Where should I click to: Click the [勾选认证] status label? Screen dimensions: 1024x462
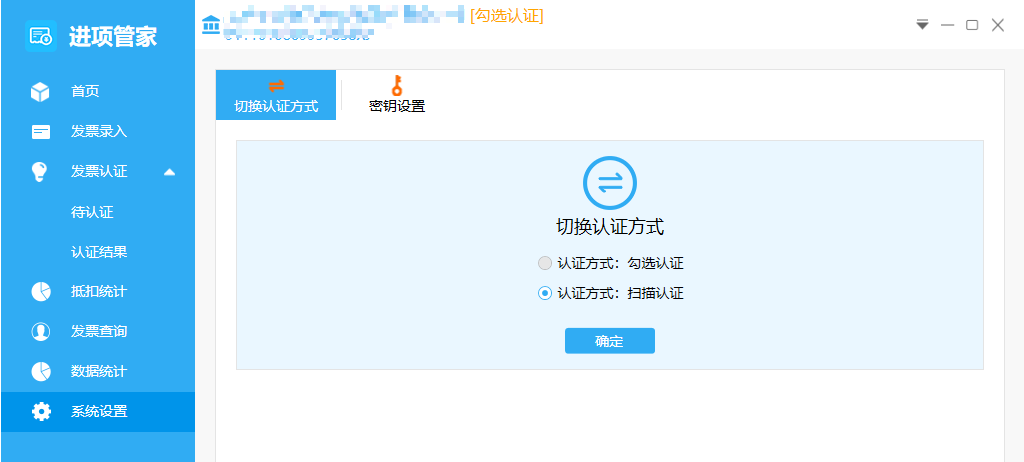(x=507, y=15)
